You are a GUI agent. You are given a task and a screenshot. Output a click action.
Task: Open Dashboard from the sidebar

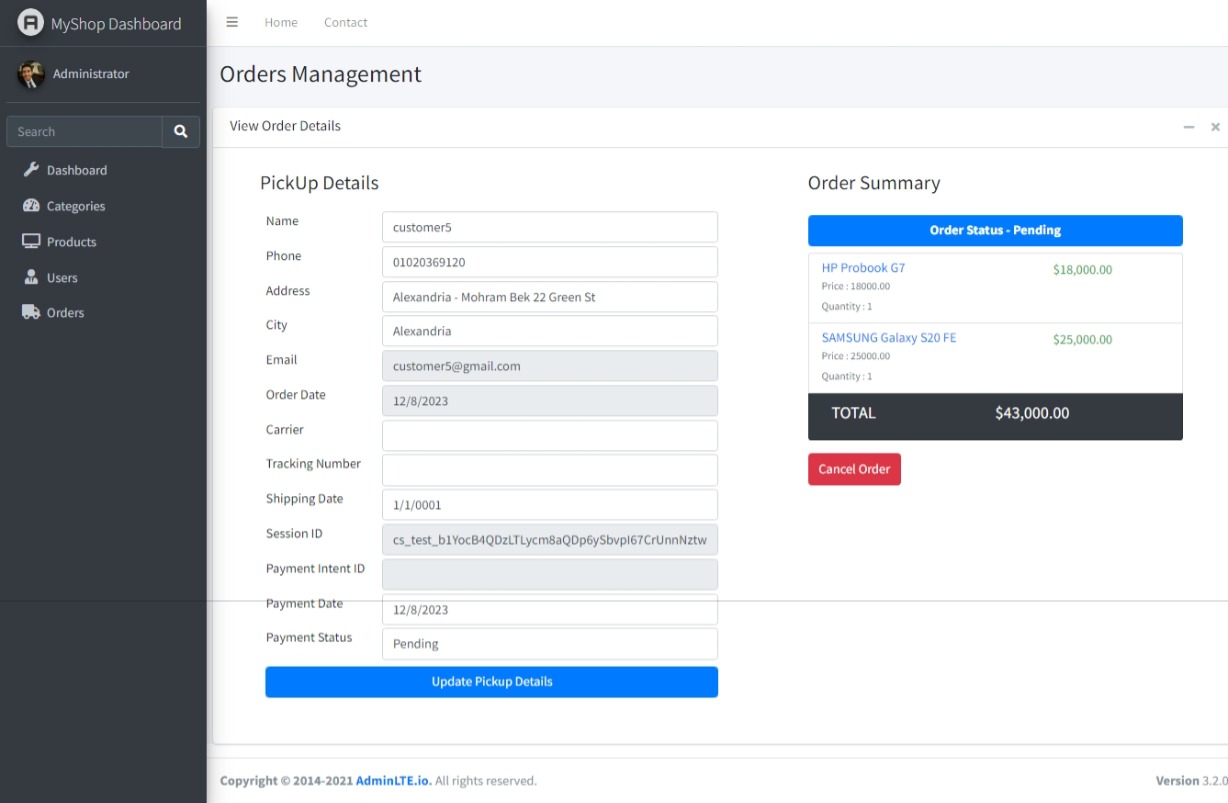click(76, 170)
